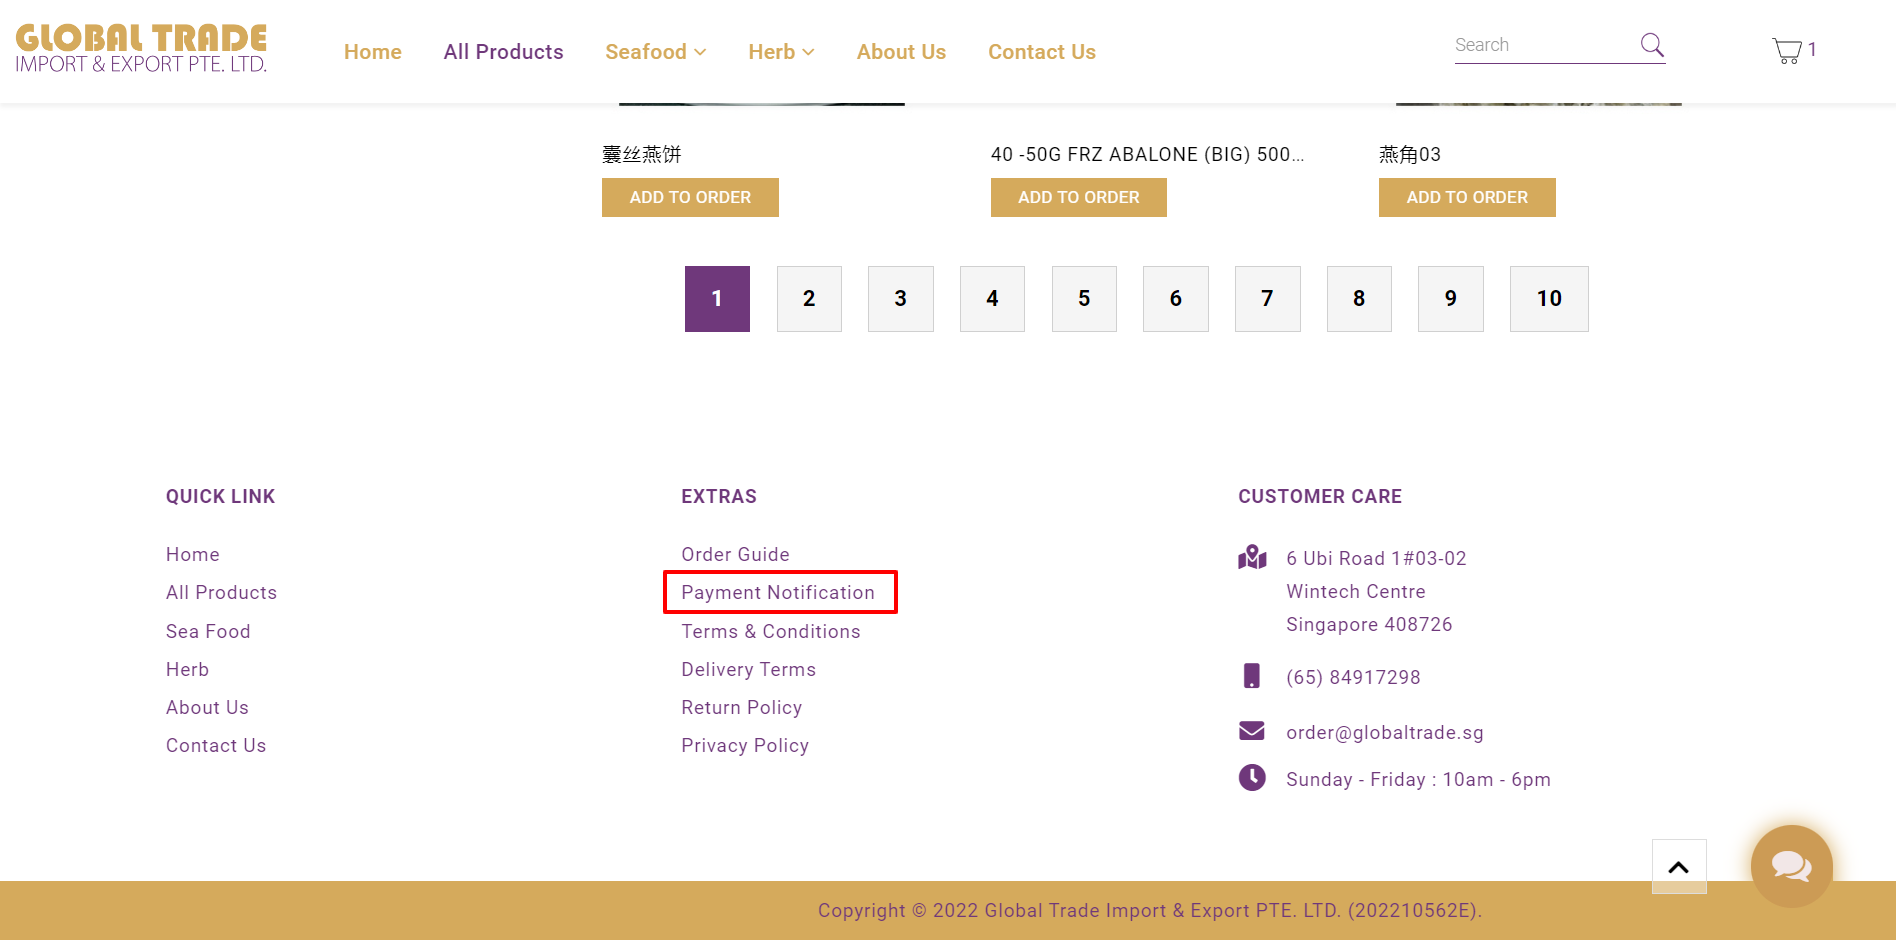
Task: Expand the Seafood dropdown menu
Action: pyautogui.click(x=655, y=52)
